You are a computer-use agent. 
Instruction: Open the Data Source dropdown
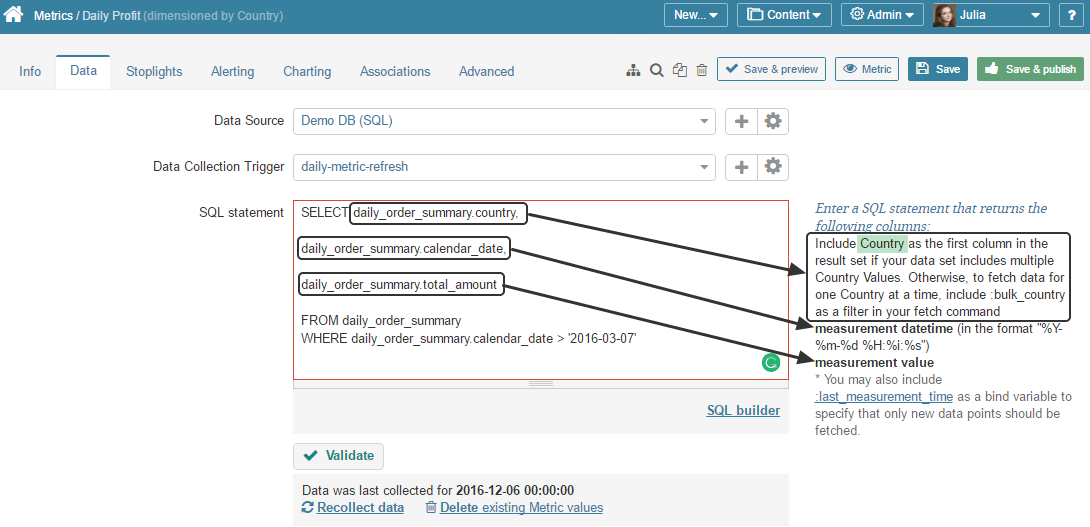point(504,121)
